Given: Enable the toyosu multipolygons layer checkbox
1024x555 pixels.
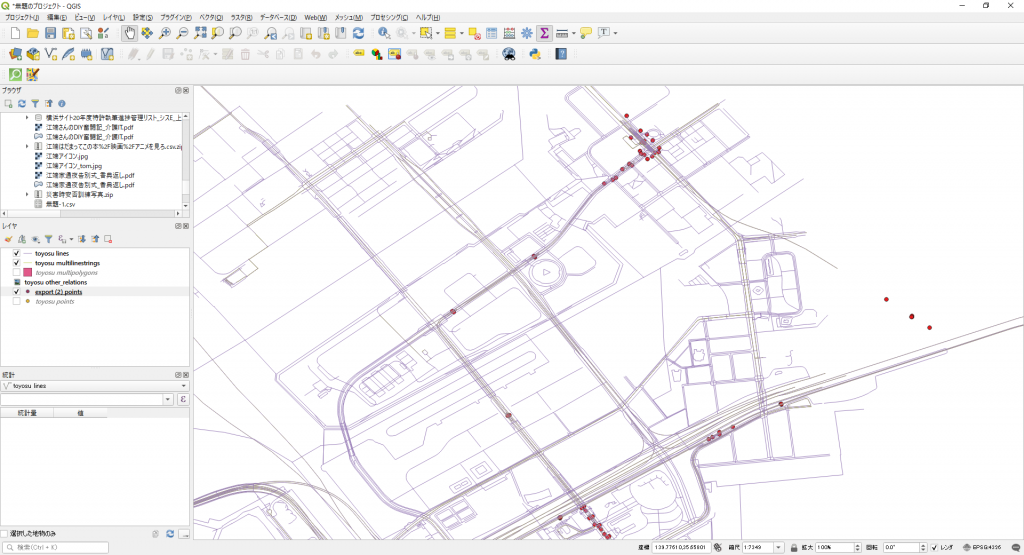Looking at the screenshot, I should coord(17,272).
